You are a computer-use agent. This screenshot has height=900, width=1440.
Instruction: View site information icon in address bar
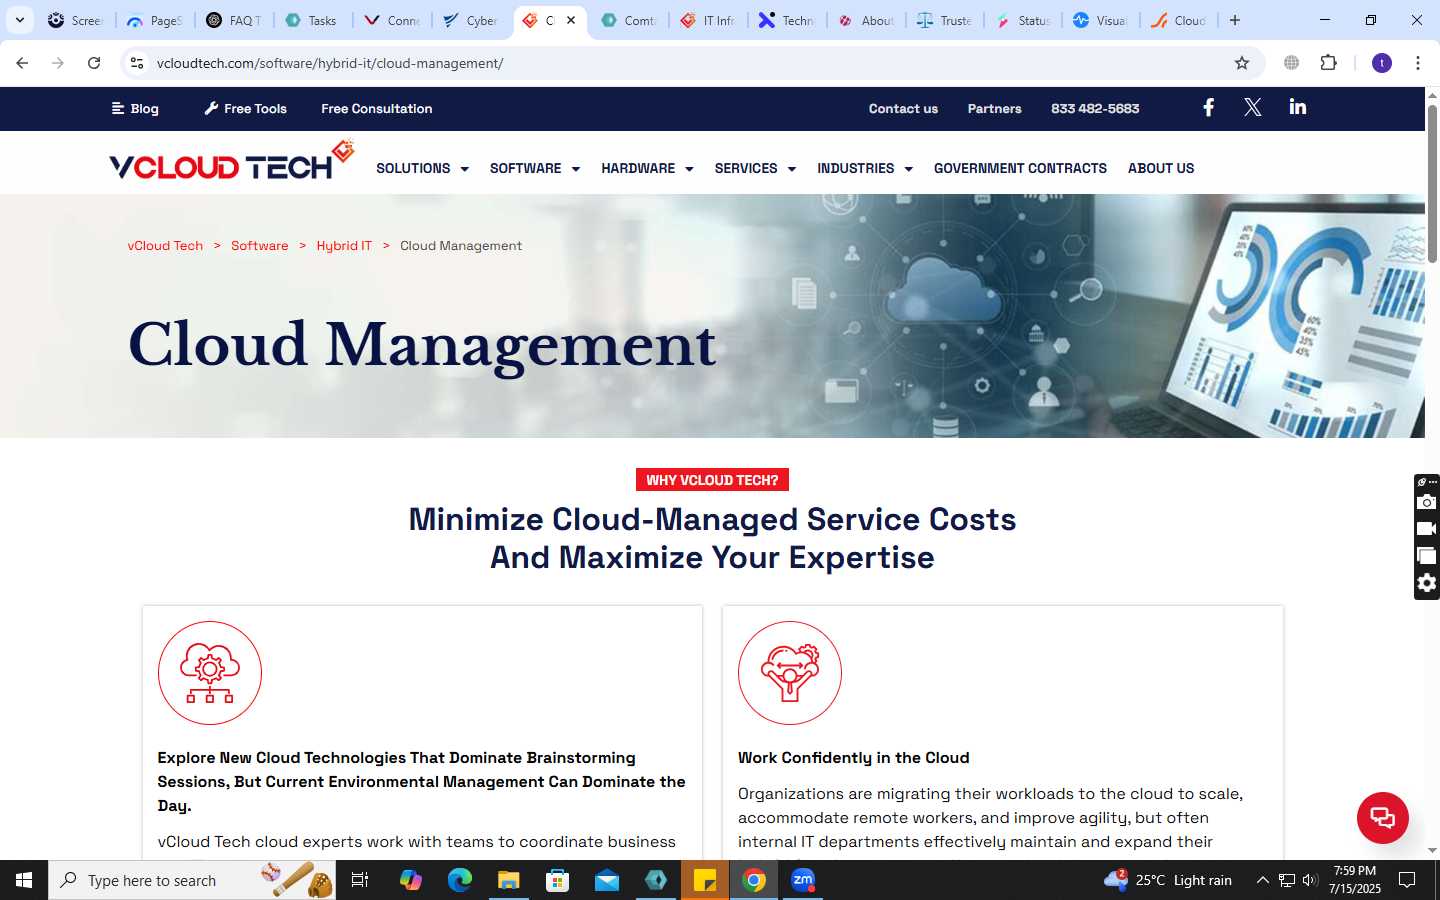(x=137, y=63)
